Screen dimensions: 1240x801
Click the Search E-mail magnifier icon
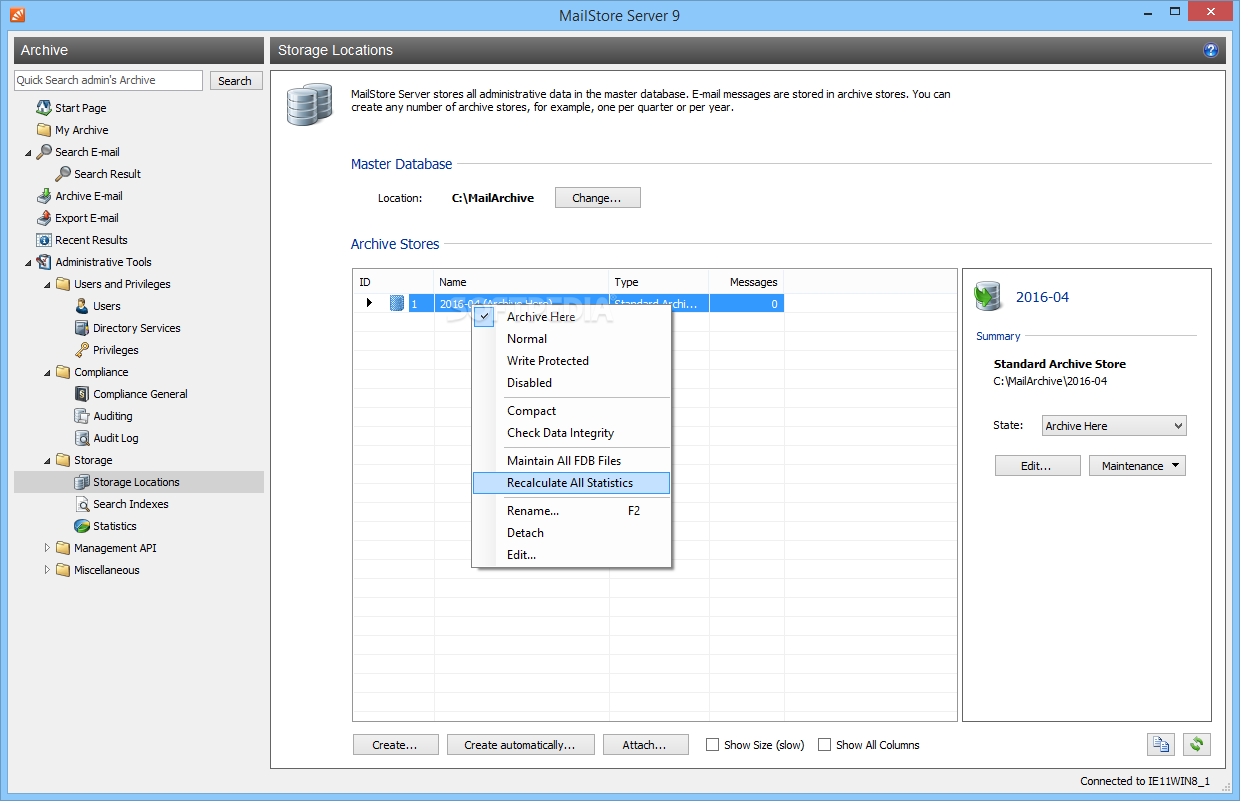[x=44, y=152]
